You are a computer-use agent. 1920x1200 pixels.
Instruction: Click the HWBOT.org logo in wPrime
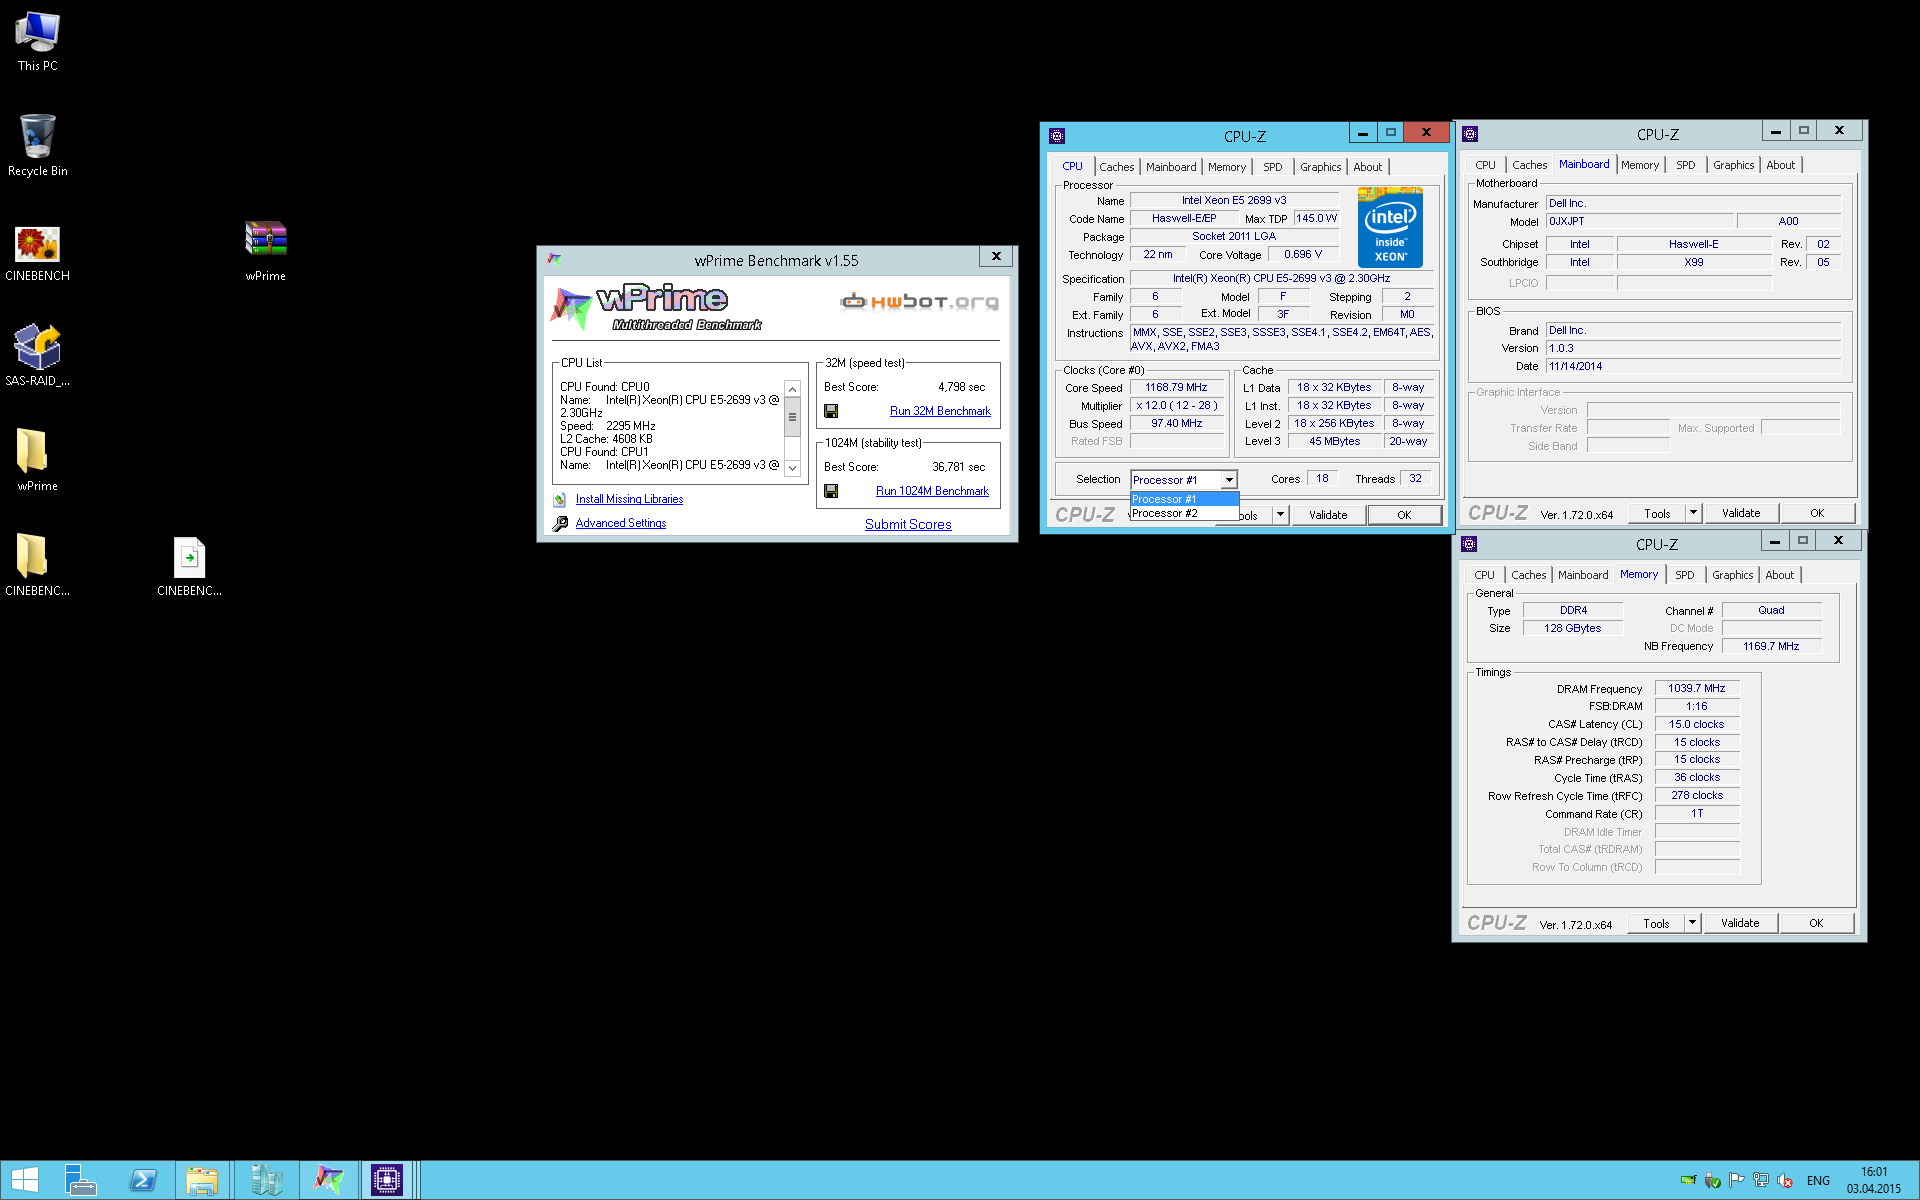point(919,301)
